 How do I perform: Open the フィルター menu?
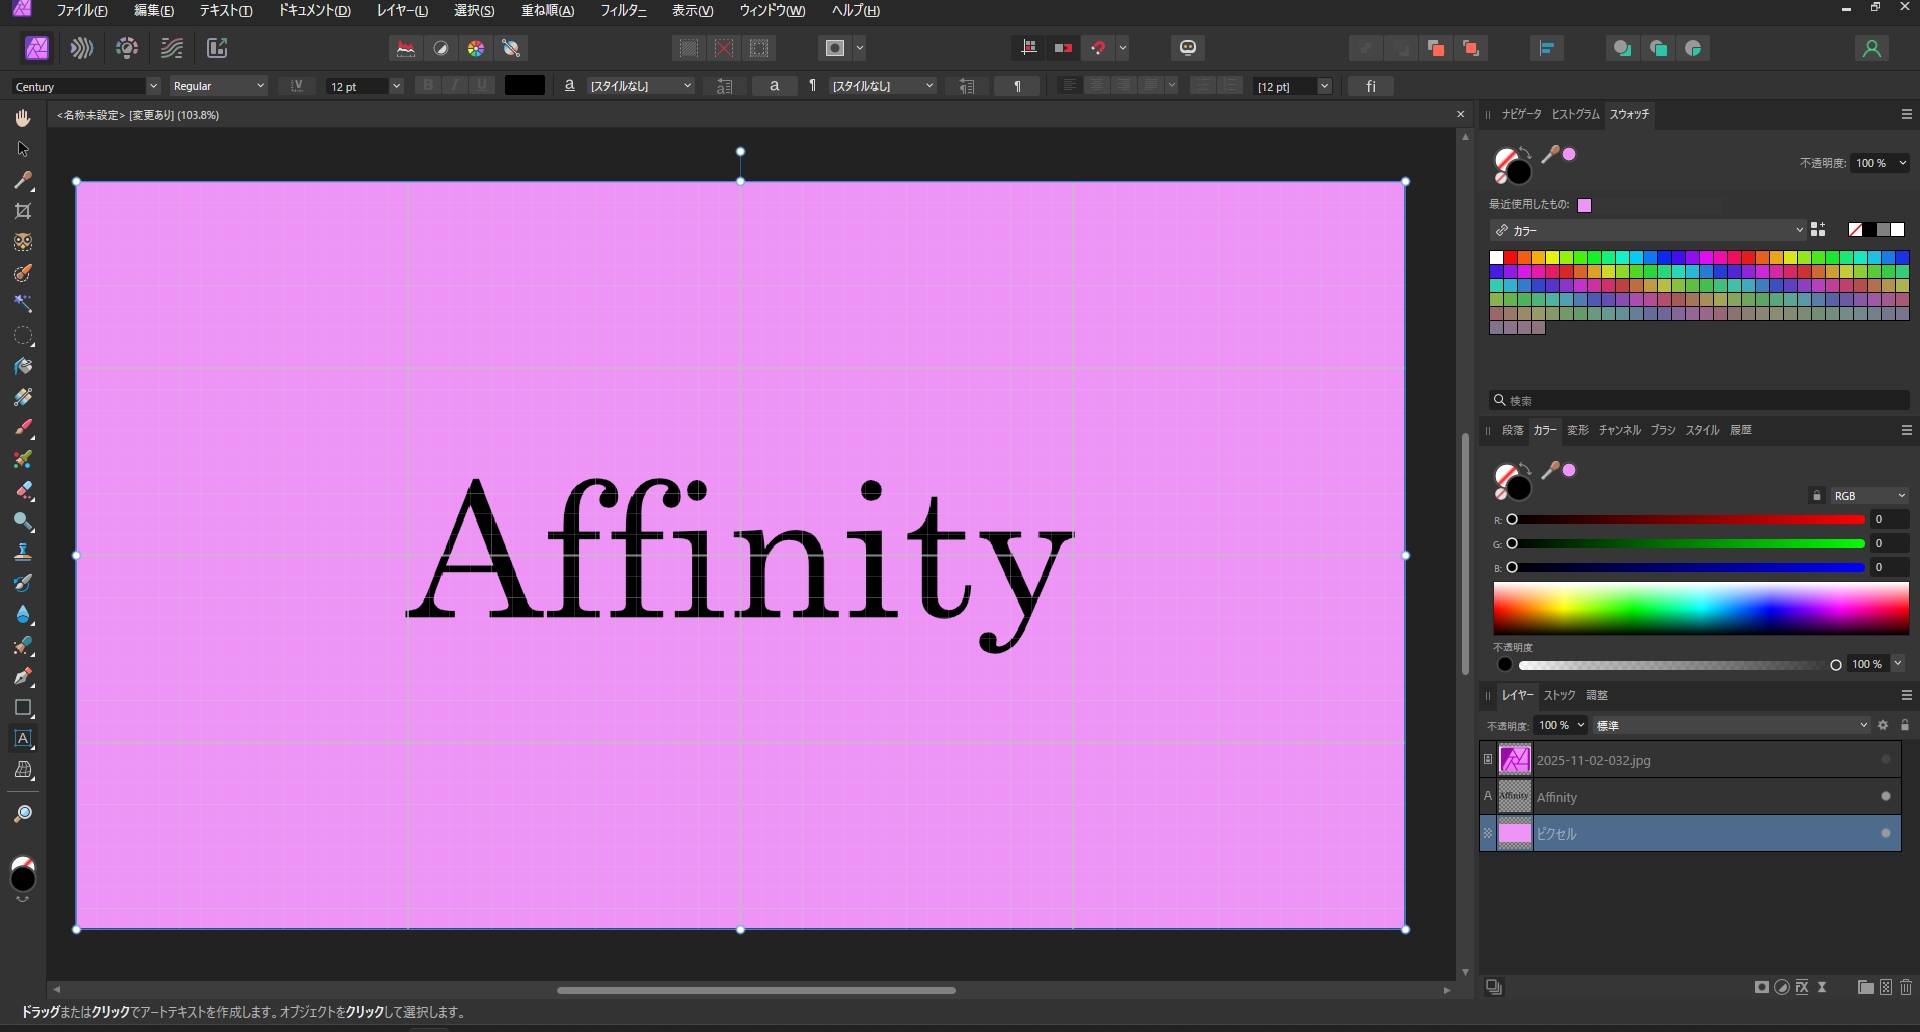pos(622,11)
